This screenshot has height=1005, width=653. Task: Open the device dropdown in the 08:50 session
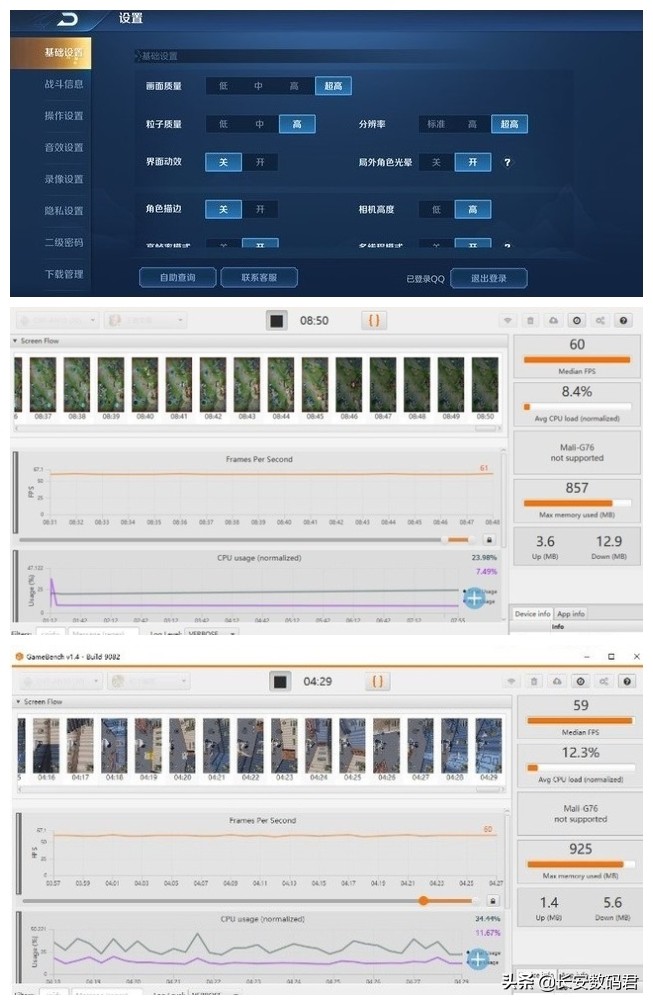pyautogui.click(x=57, y=320)
